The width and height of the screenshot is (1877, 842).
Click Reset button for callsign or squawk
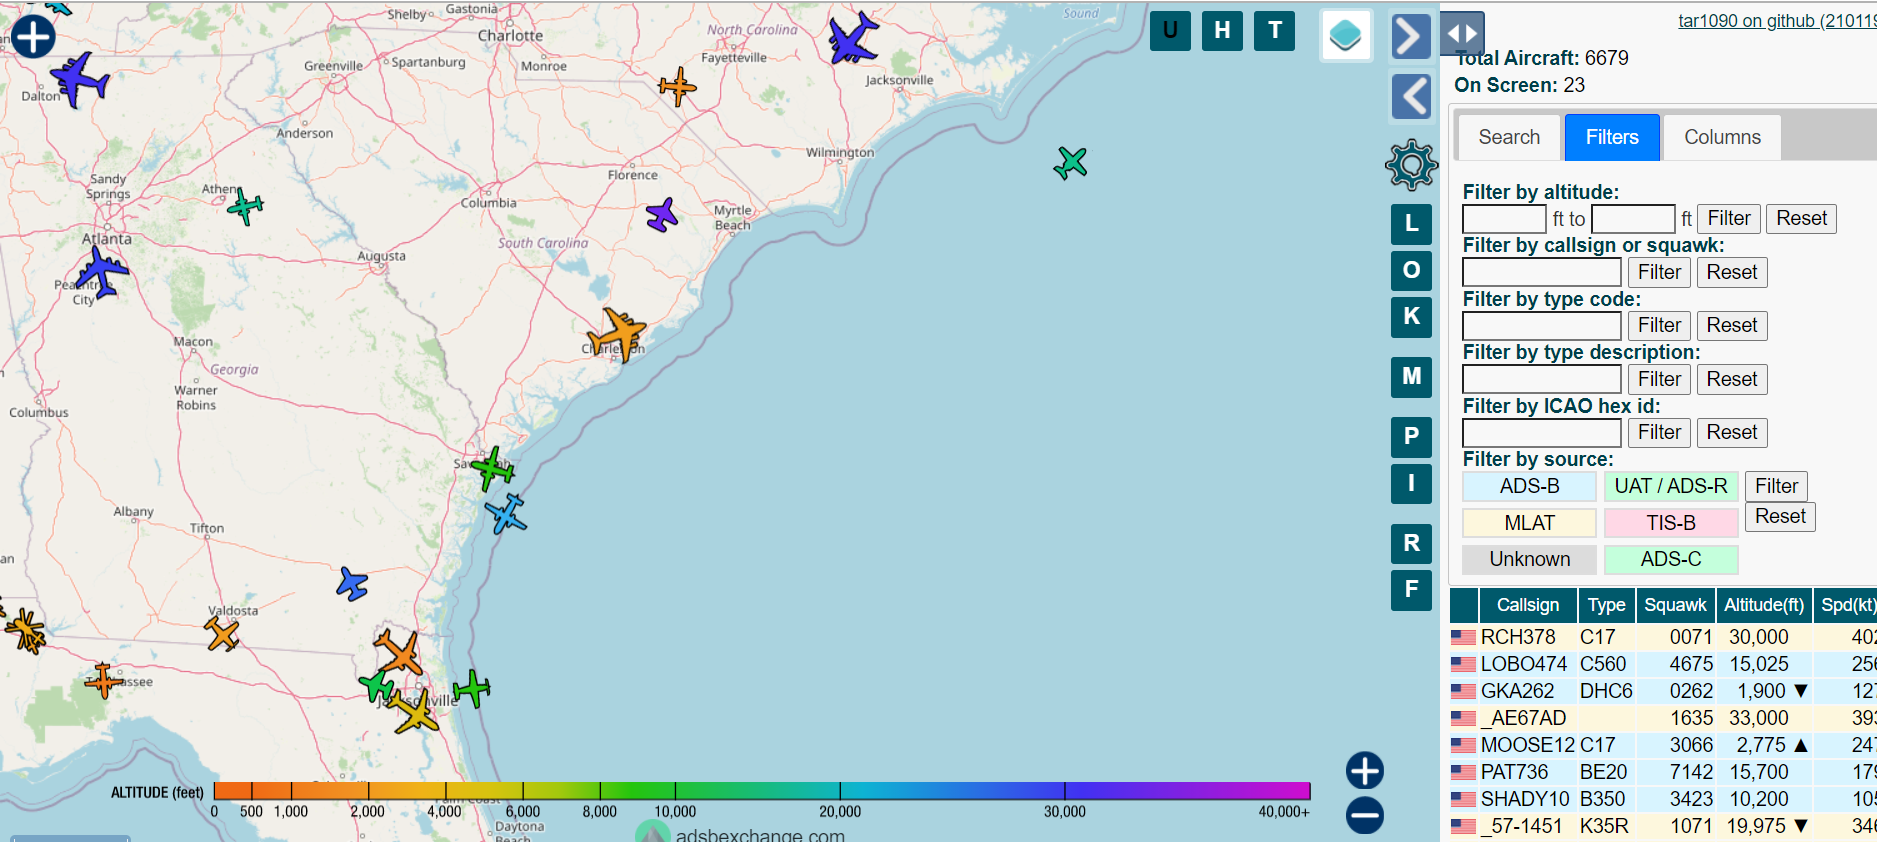1732,272
